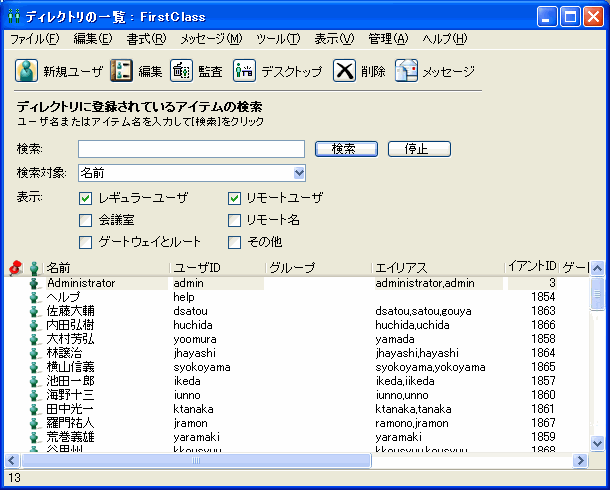Open the デスクトップ (Desktop) toolbar icon
The image size is (610, 490).
244,71
